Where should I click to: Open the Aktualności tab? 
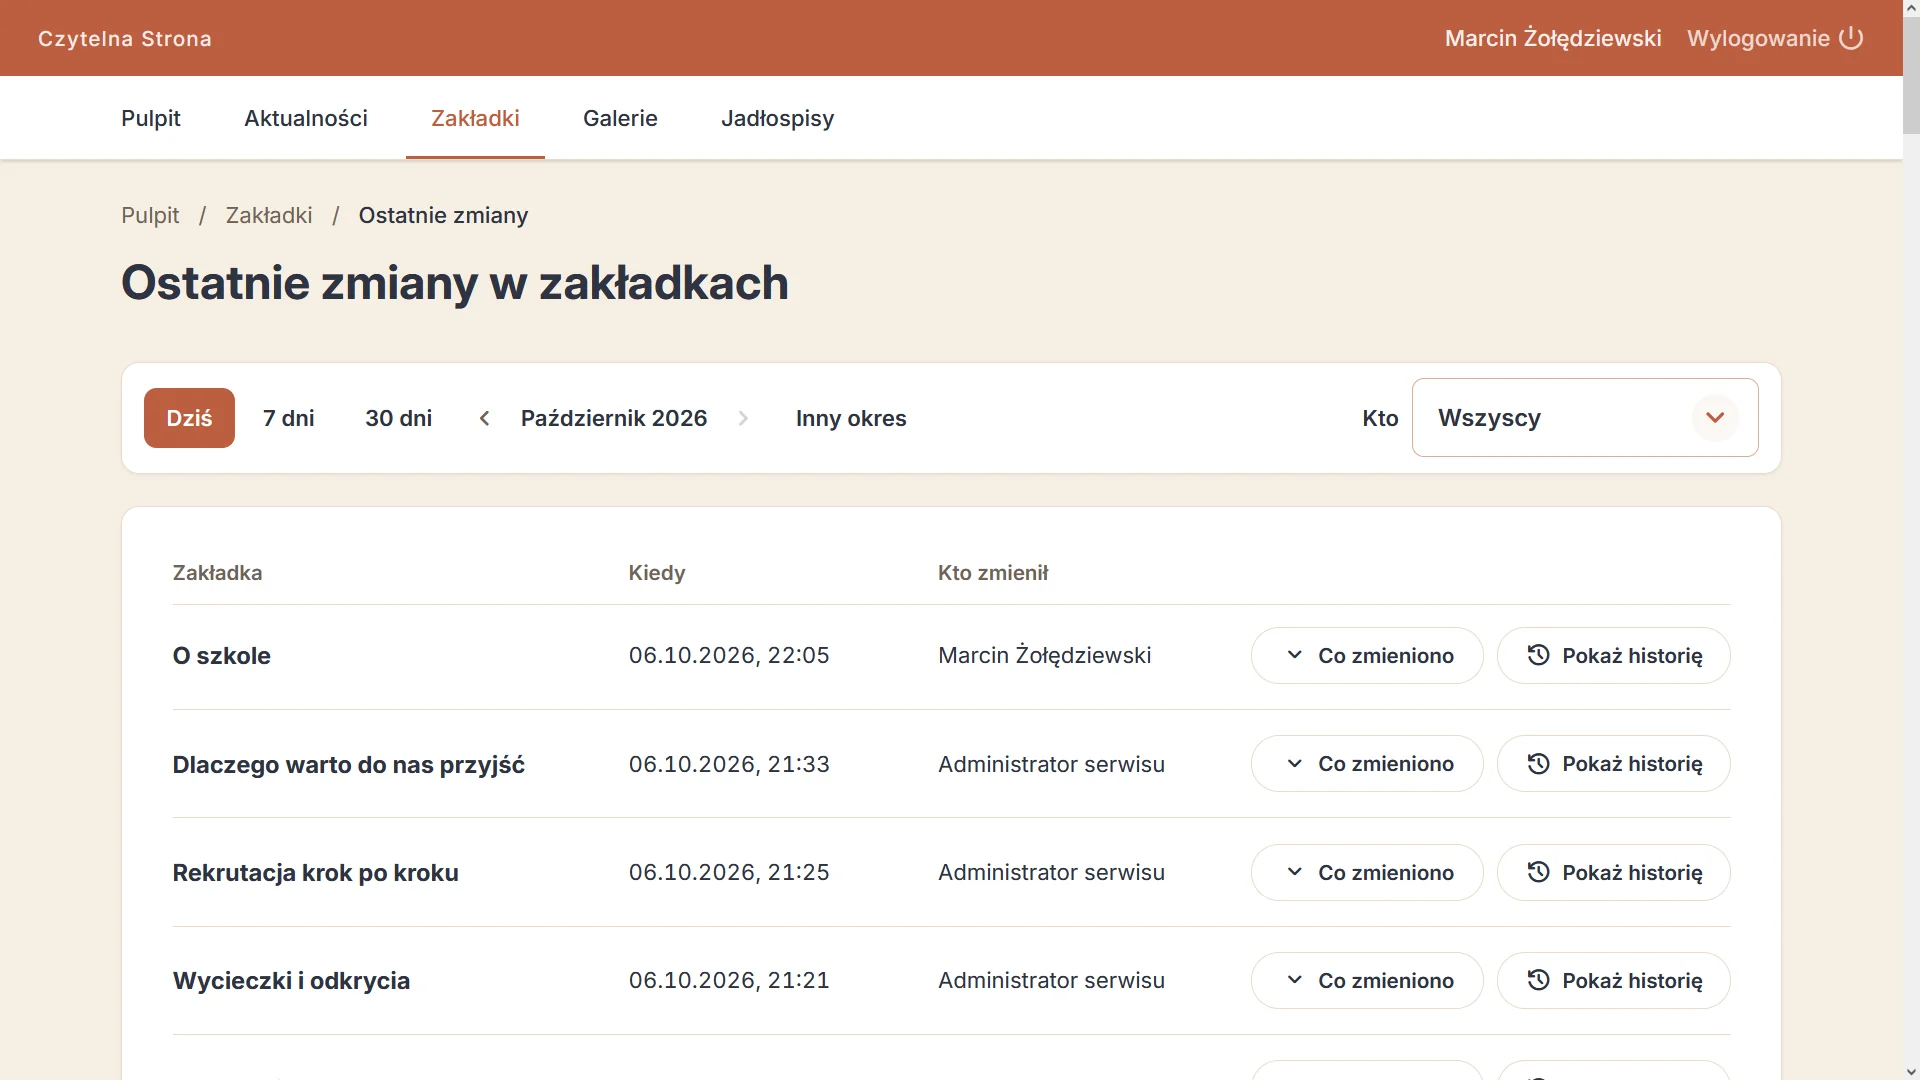[x=306, y=118]
